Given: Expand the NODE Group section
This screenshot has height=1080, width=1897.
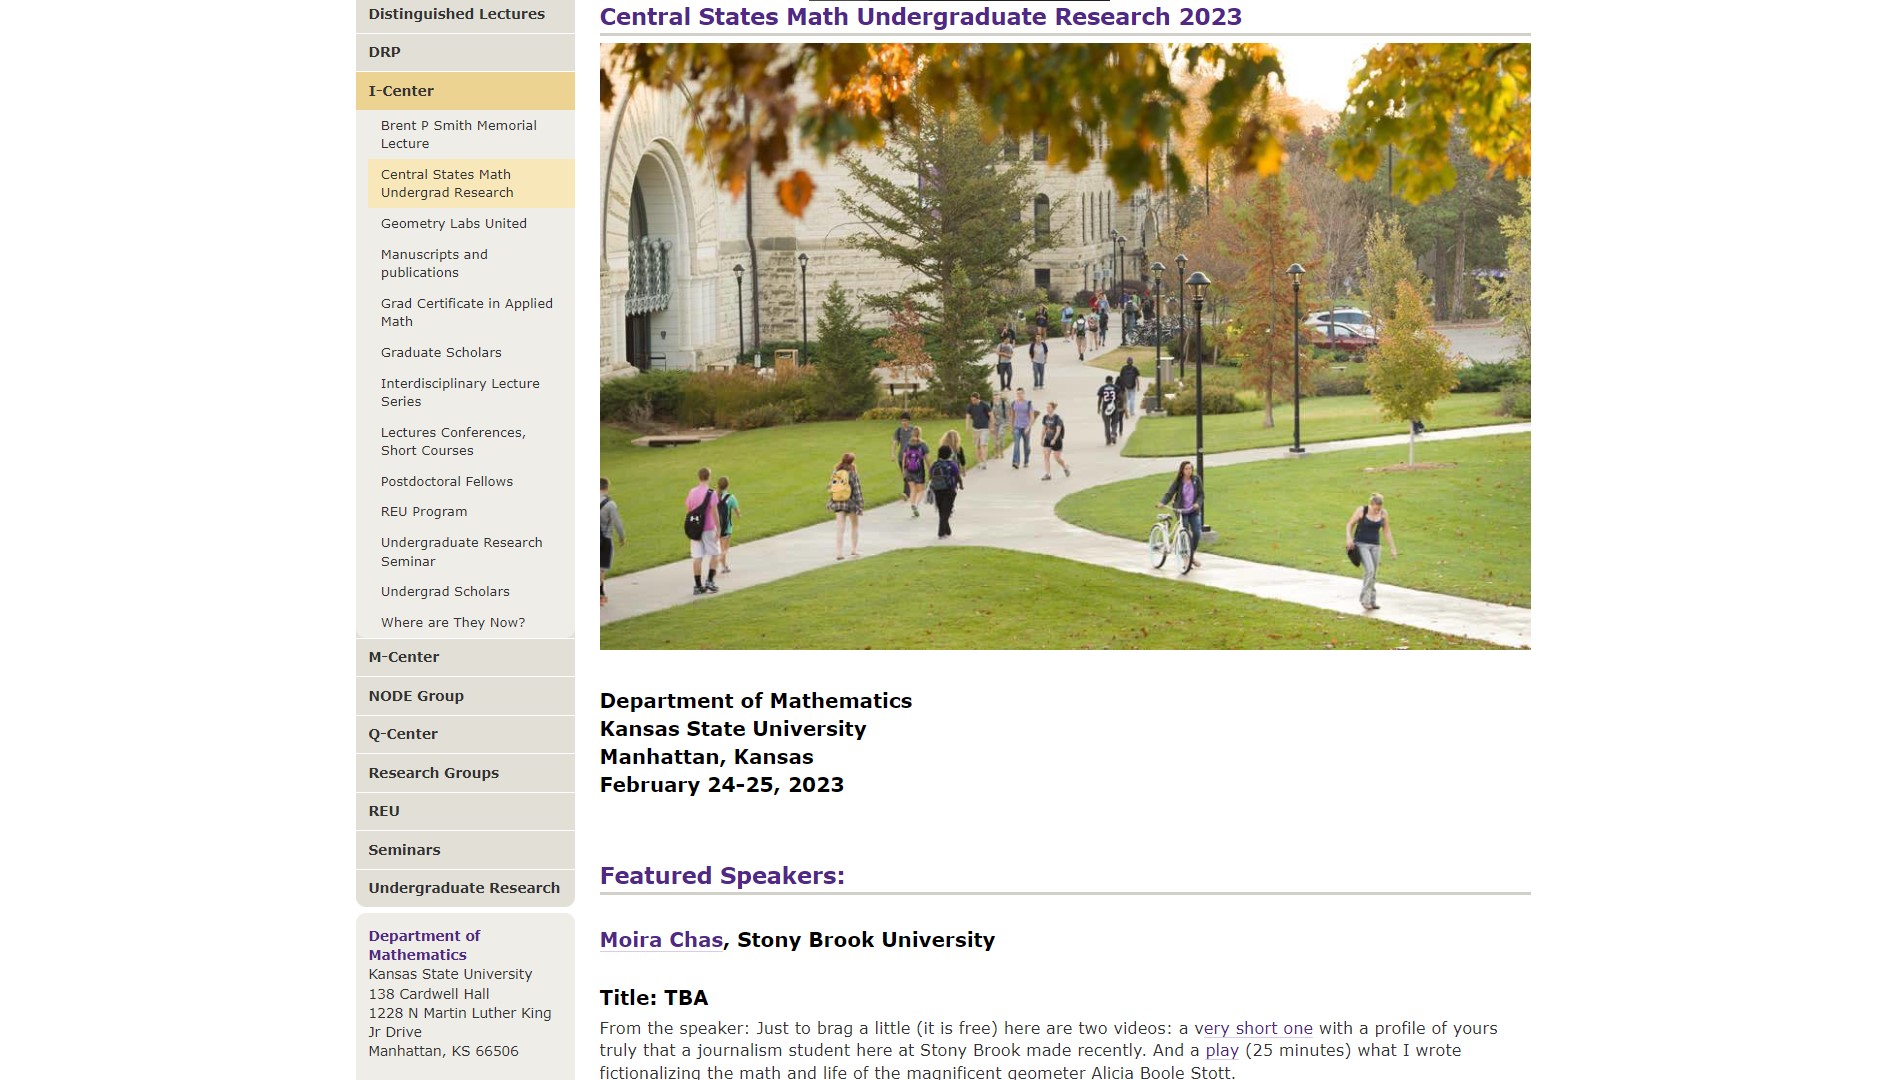Looking at the screenshot, I should point(416,696).
